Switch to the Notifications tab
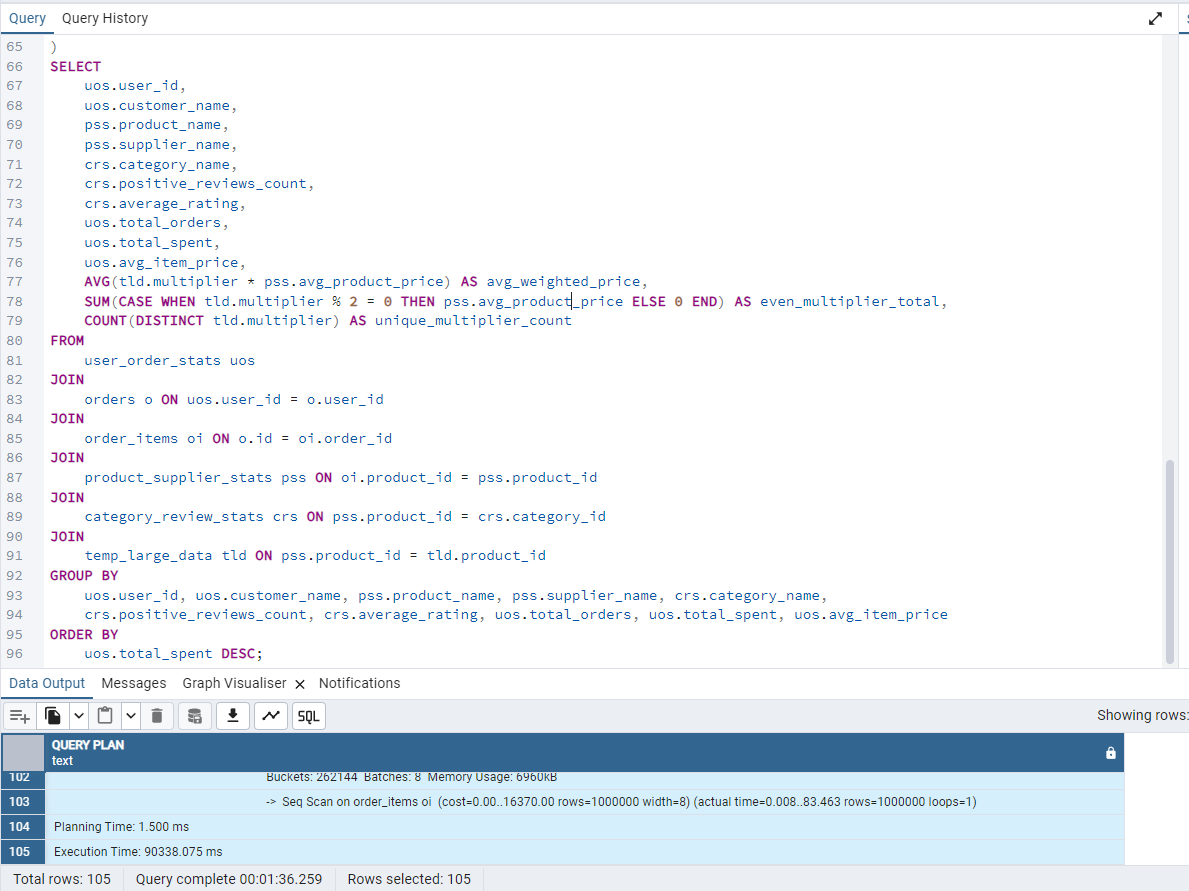This screenshot has height=891, width=1189. point(359,683)
